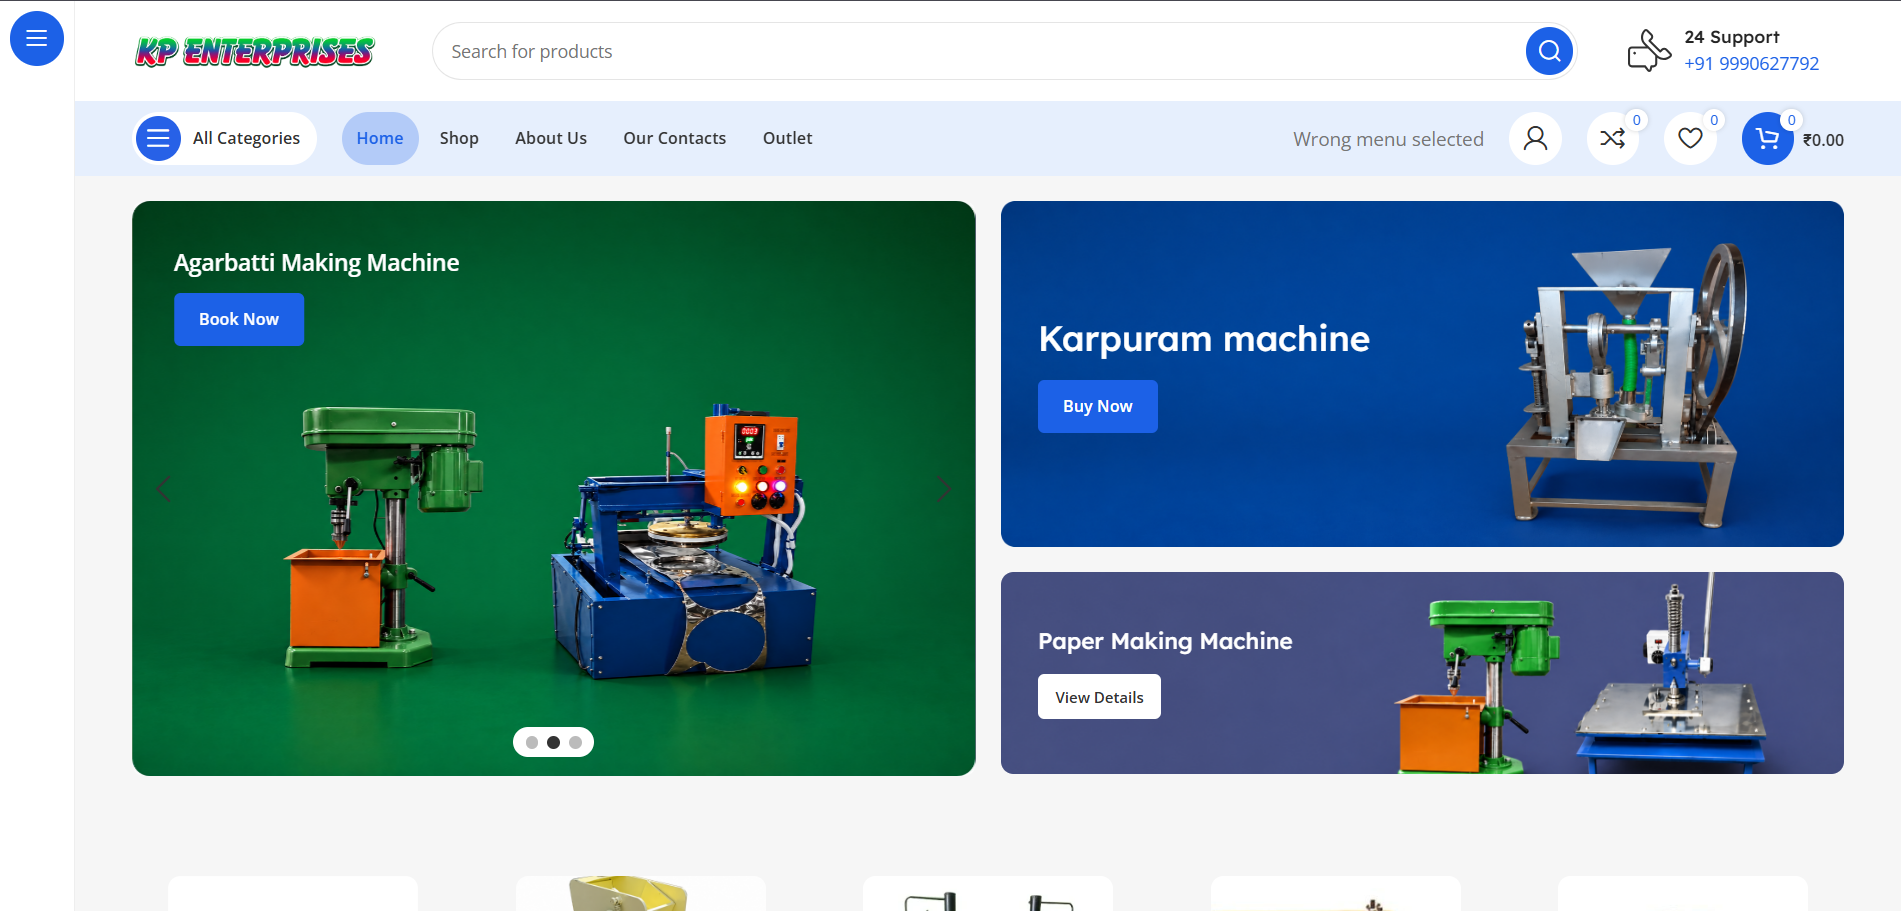Open the shopping cart icon
Image resolution: width=1901 pixels, height=911 pixels.
1767,139
